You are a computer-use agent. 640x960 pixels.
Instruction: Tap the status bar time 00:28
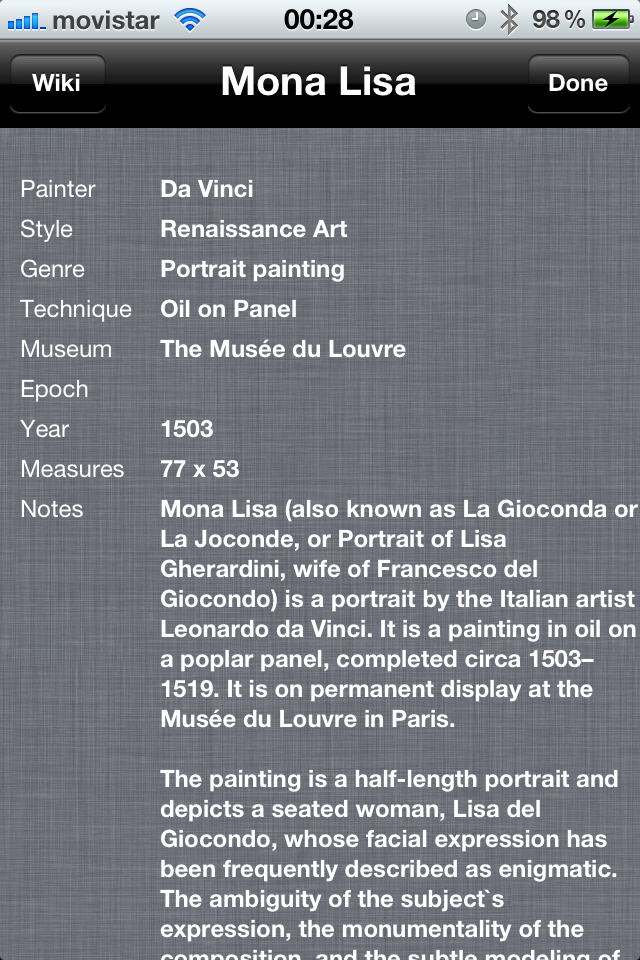(318, 19)
